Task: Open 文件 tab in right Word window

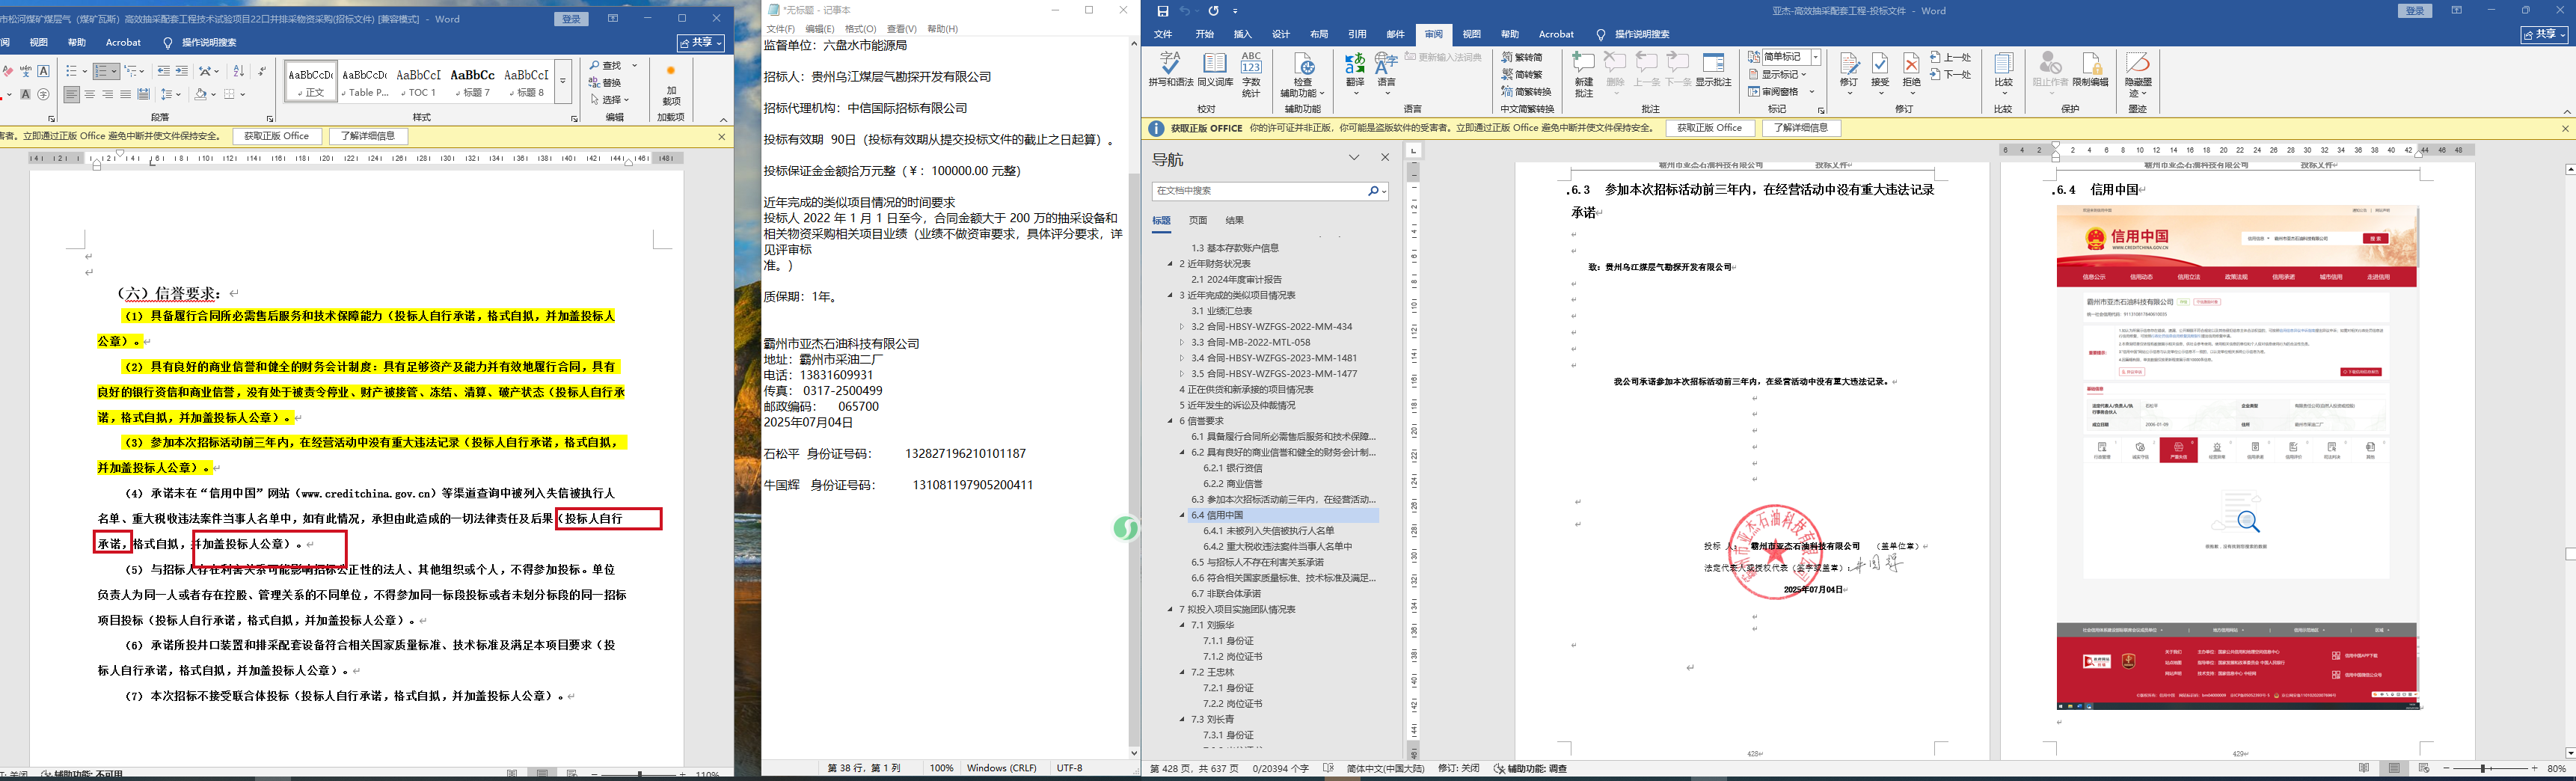Action: (x=1163, y=34)
